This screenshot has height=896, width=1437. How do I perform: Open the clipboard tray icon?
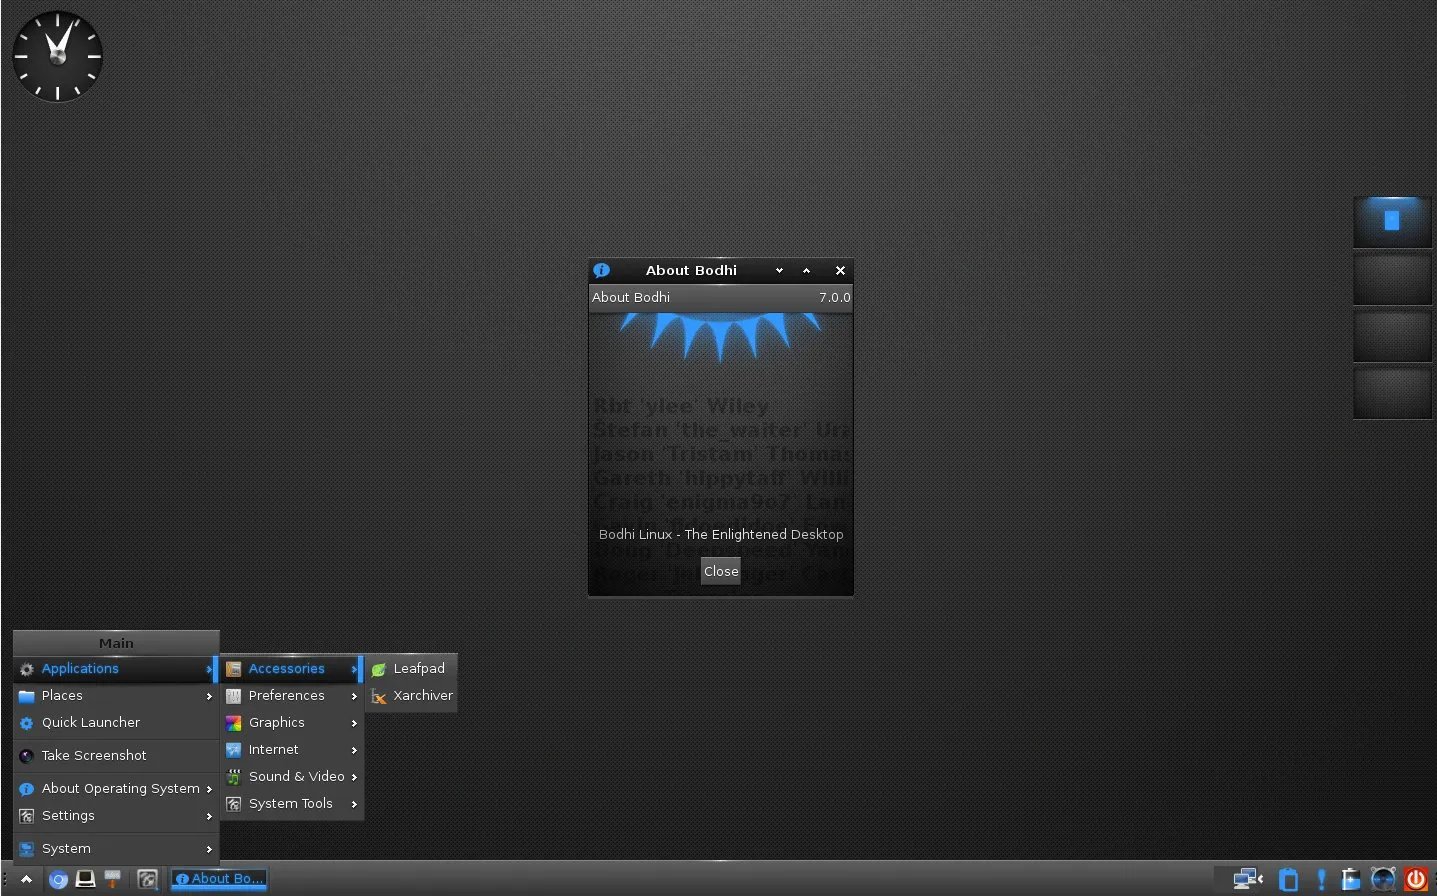pyautogui.click(x=1289, y=880)
